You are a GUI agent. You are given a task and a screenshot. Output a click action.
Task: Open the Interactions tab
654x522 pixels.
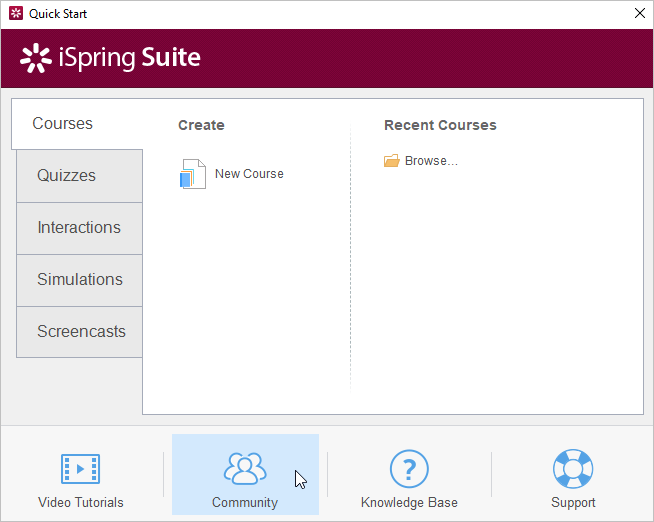point(79,228)
